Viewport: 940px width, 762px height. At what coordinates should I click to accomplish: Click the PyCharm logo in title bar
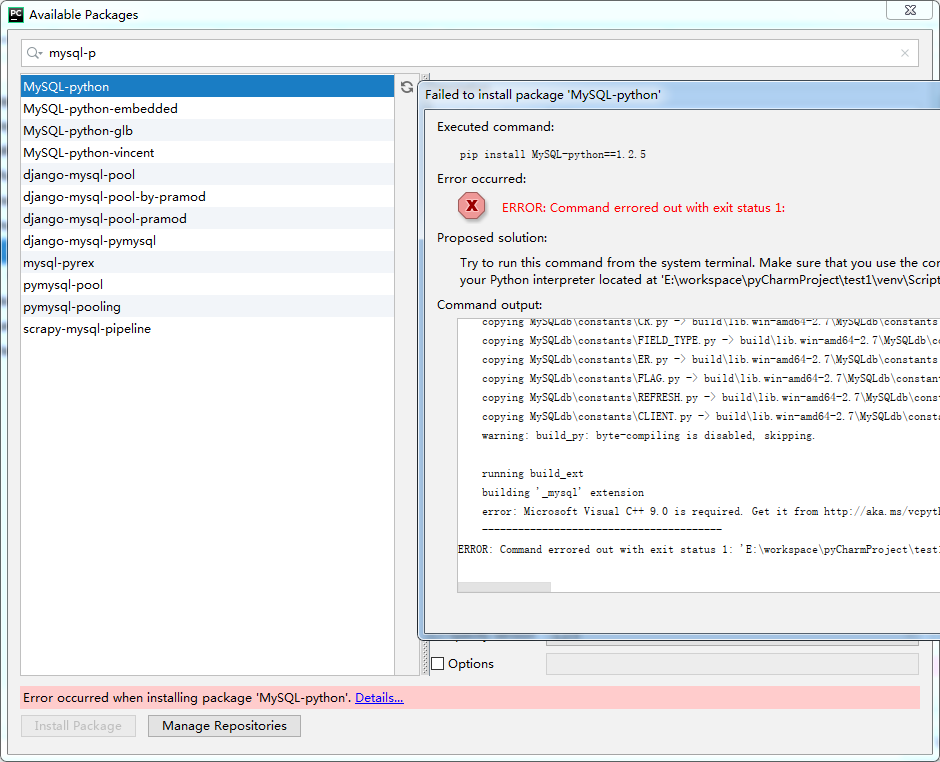point(16,14)
